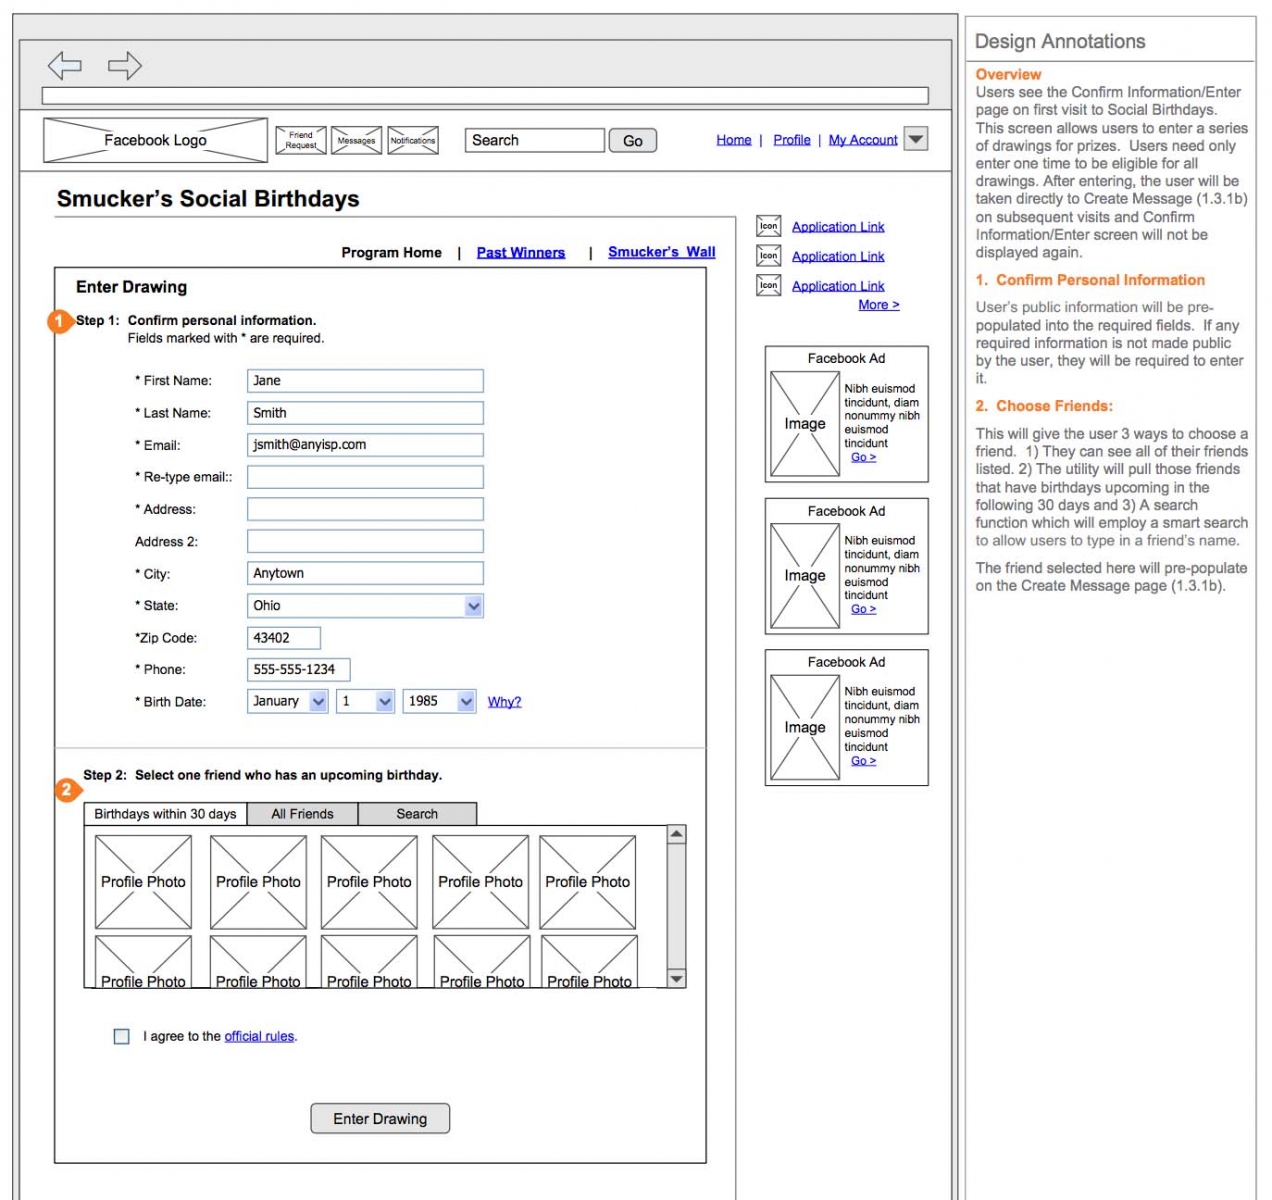Click the Facebook Logo placeholder
The width and height of the screenshot is (1272, 1200).
[155, 140]
